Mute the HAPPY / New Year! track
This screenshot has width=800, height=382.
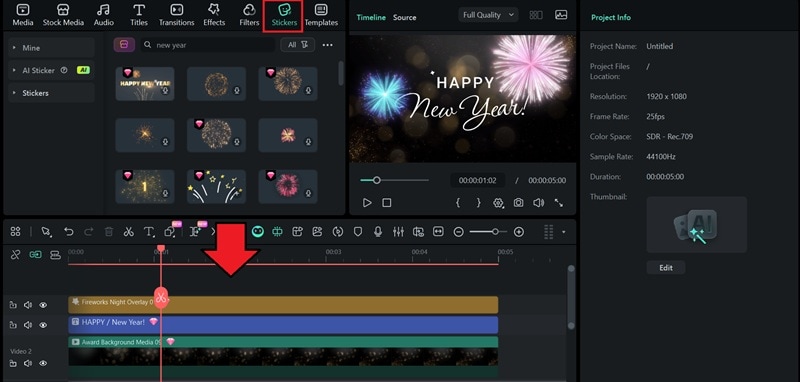tap(28, 325)
